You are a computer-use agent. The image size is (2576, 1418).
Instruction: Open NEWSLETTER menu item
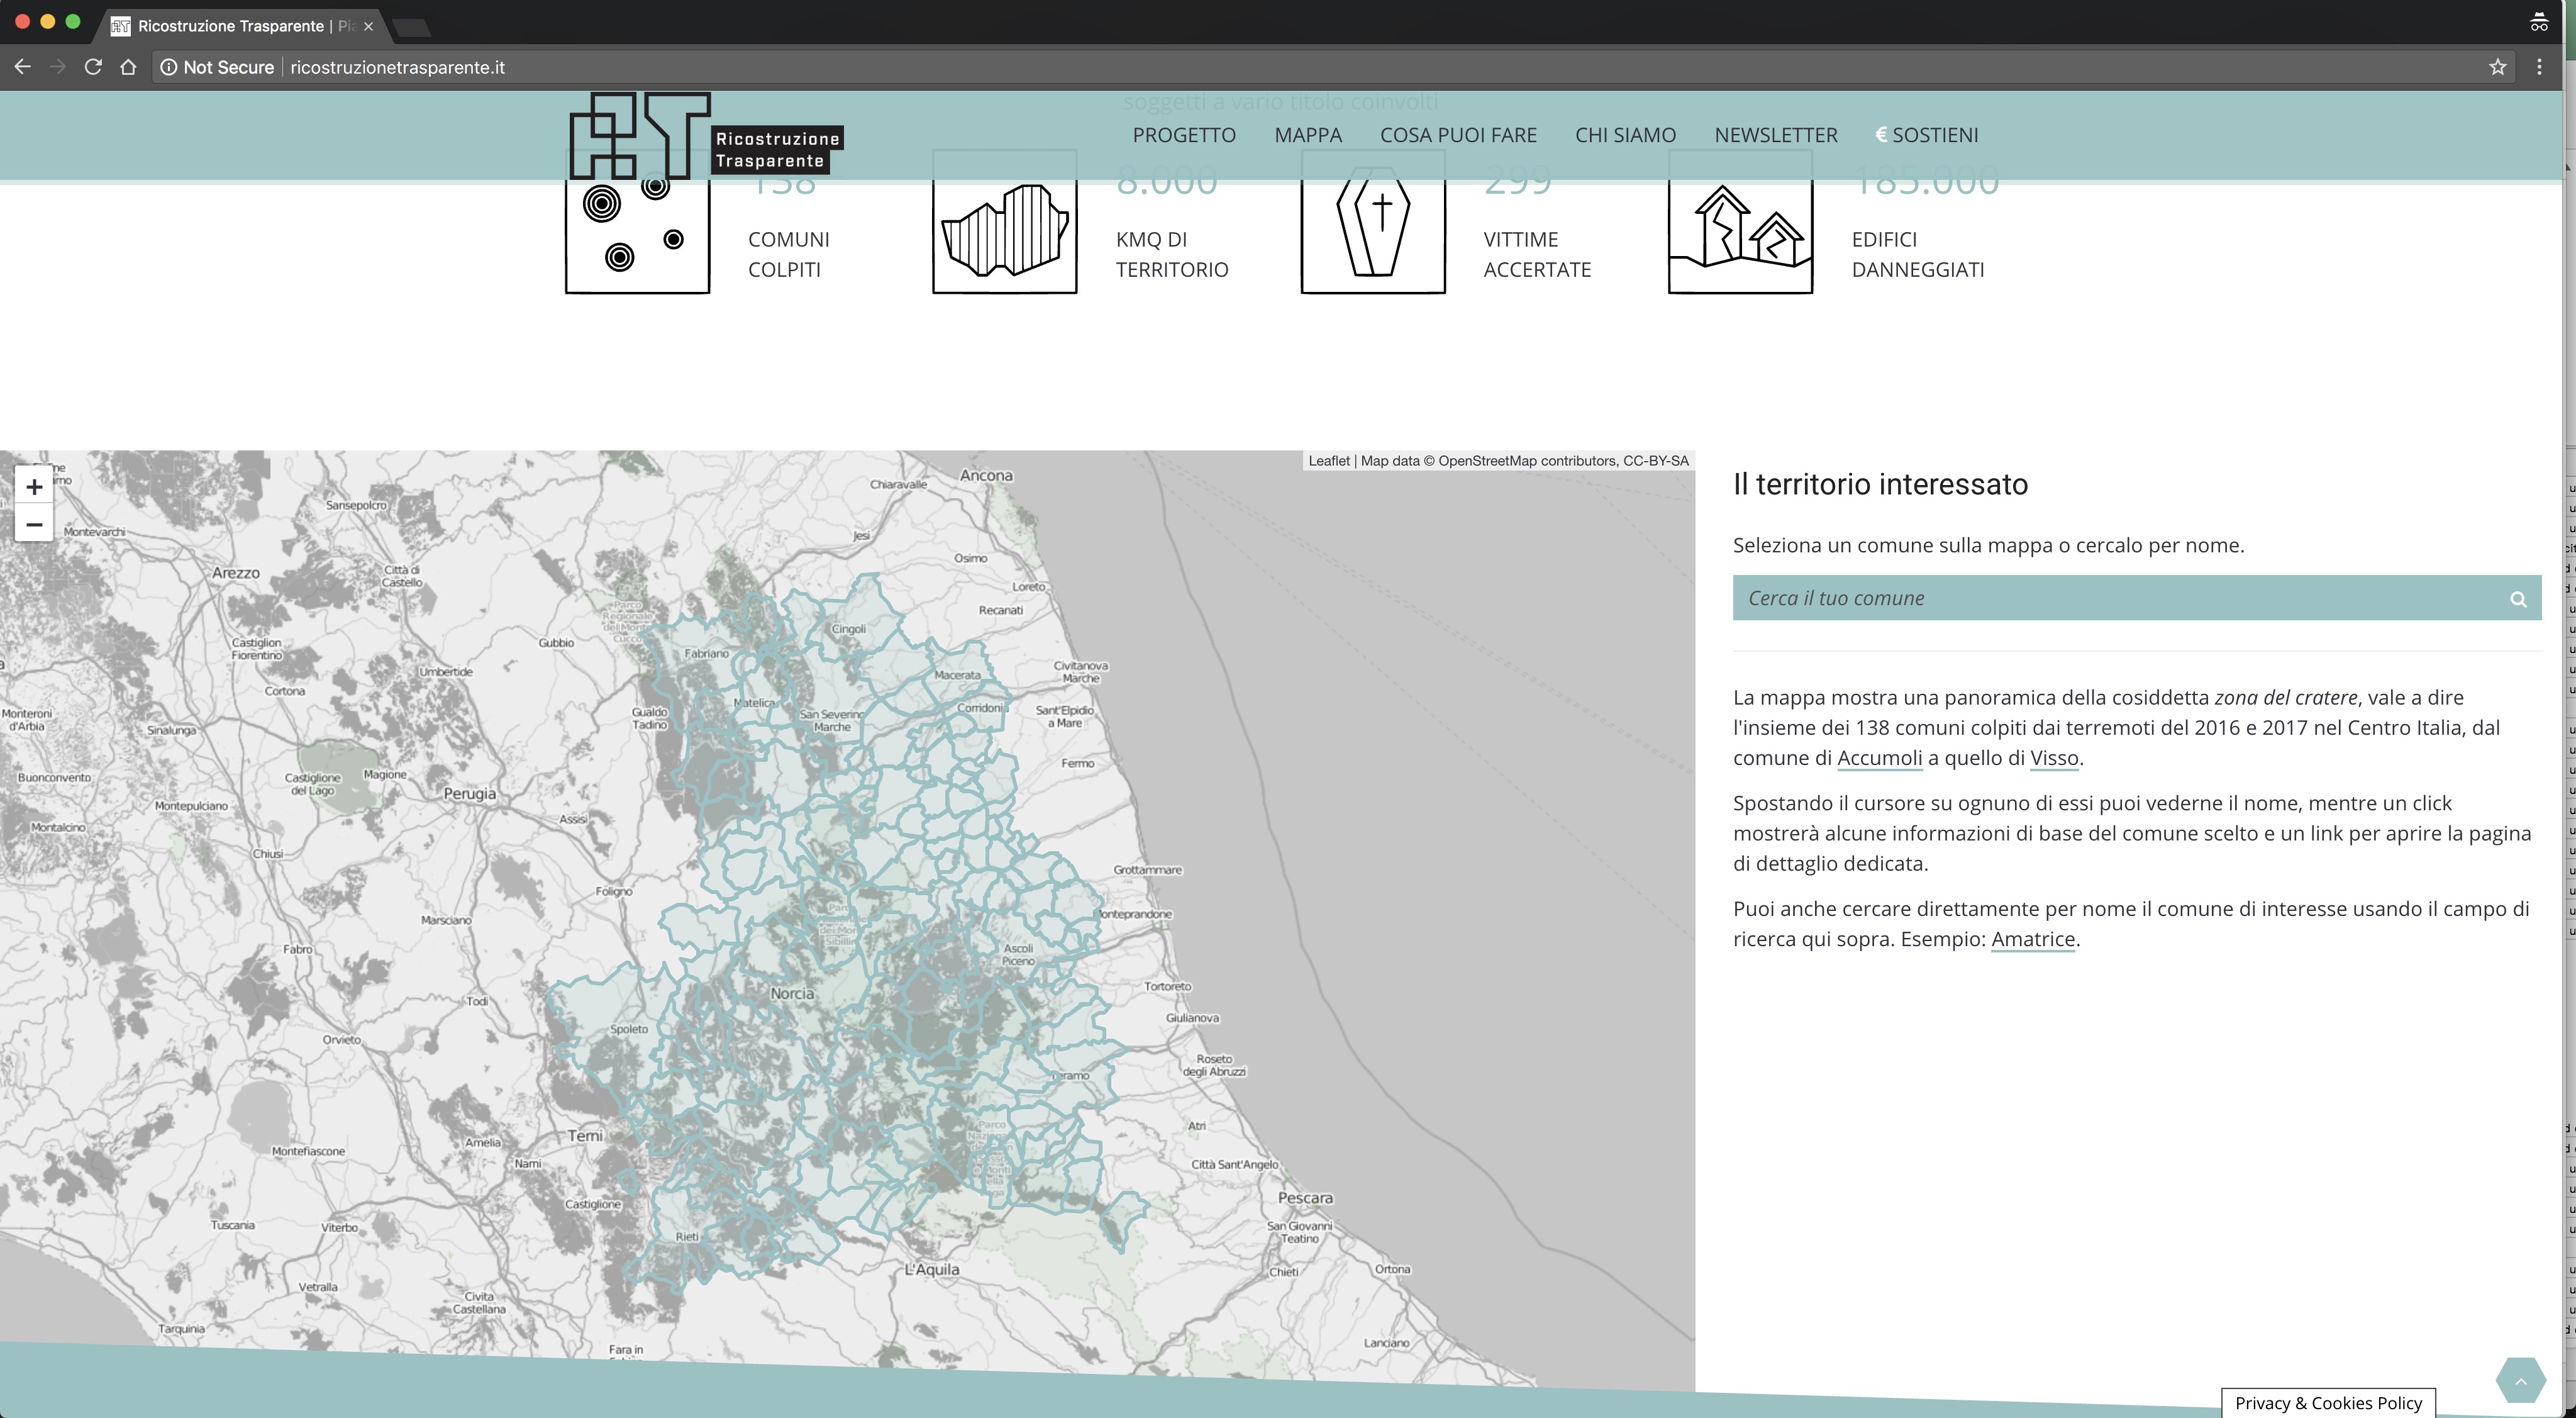point(1776,135)
